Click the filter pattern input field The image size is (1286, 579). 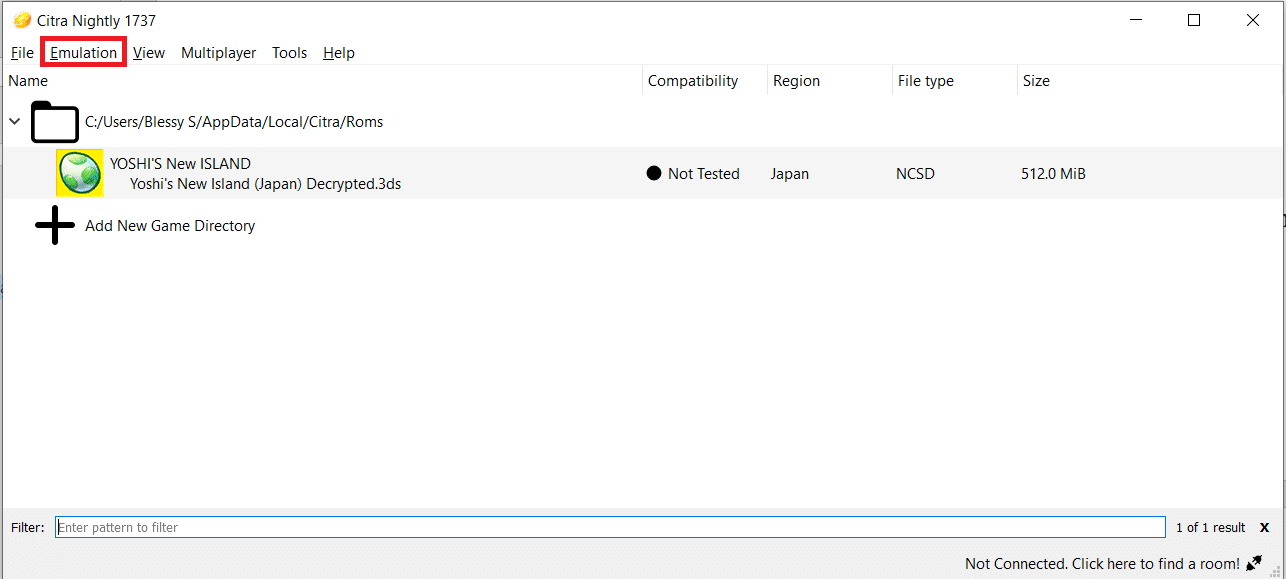(x=610, y=527)
